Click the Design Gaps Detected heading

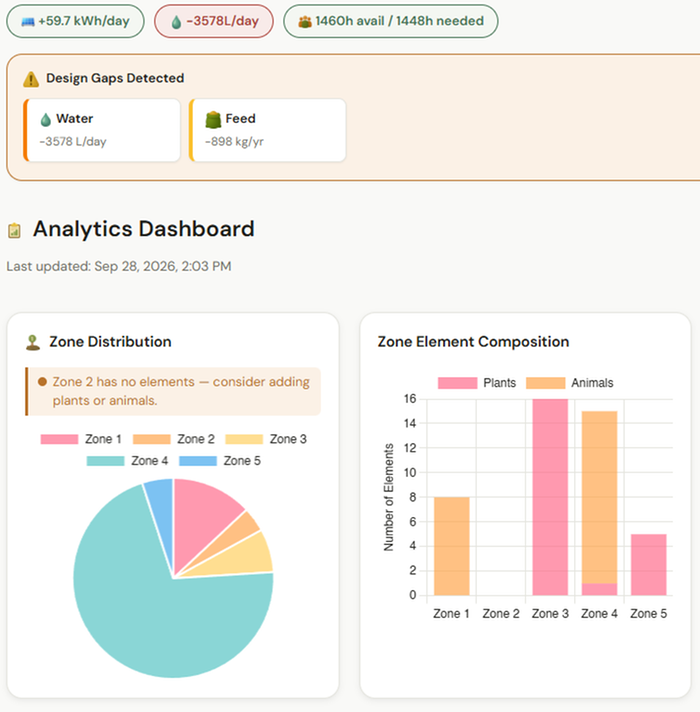115,78
